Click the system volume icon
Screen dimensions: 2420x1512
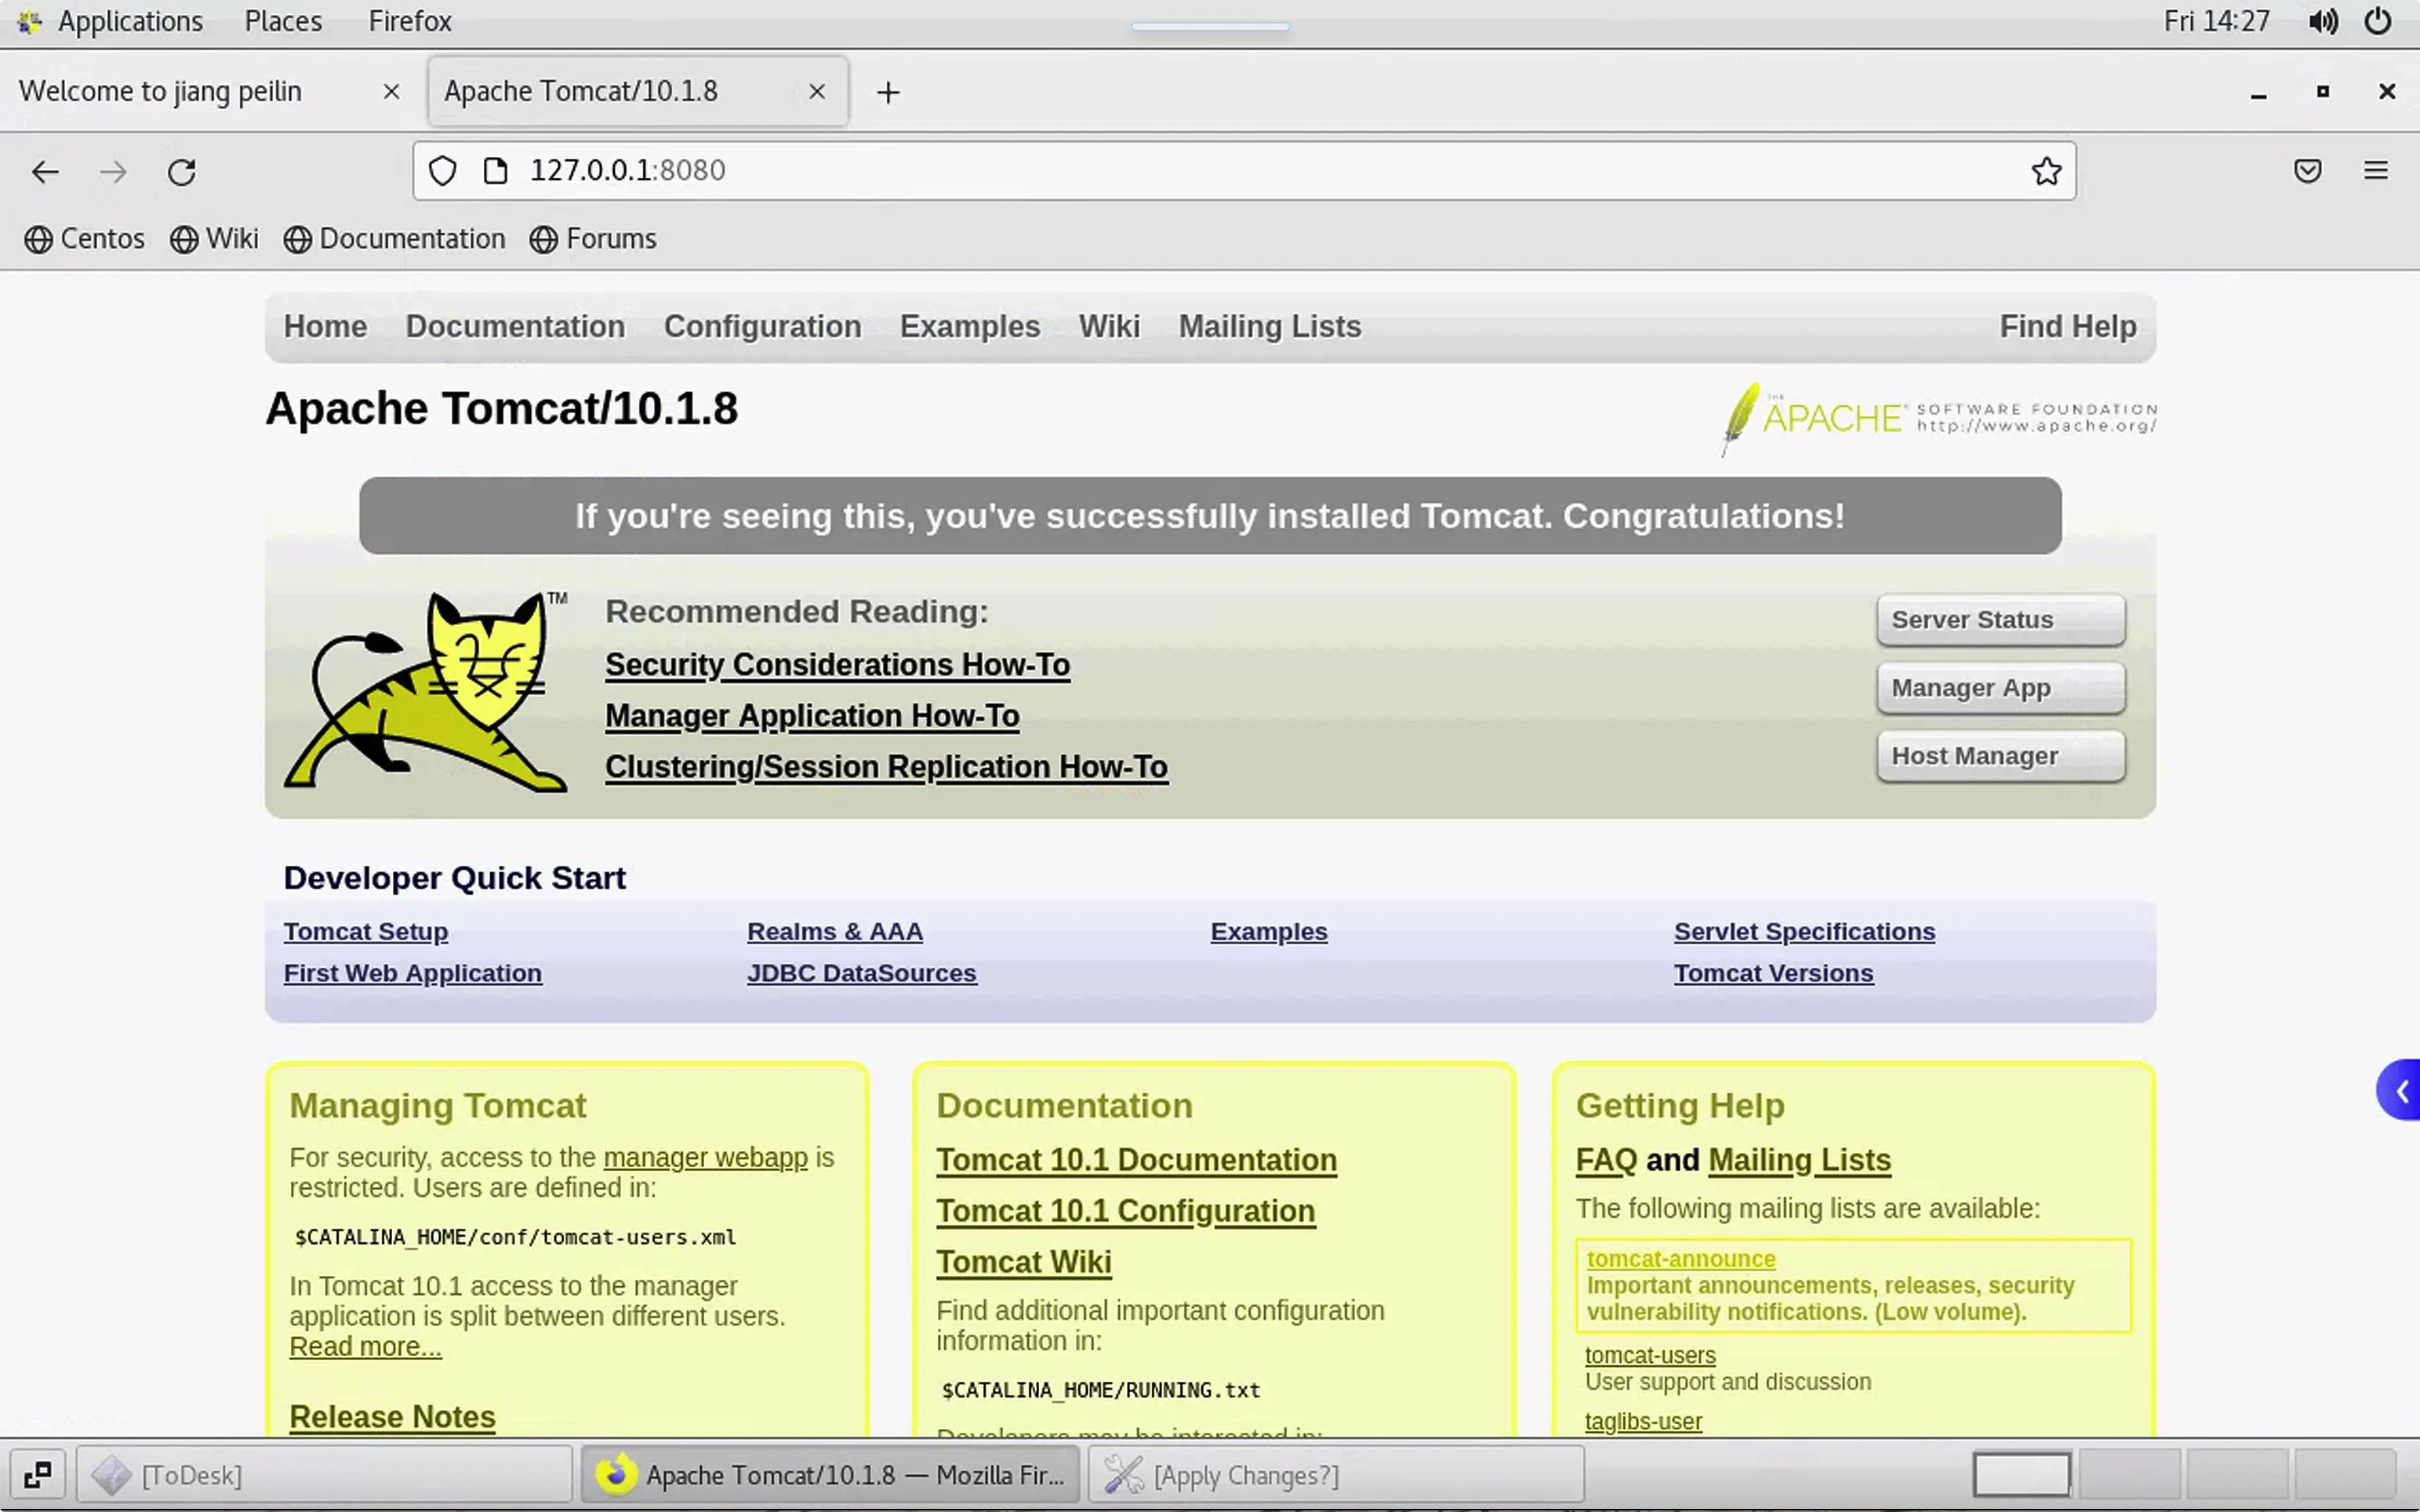2322,21
